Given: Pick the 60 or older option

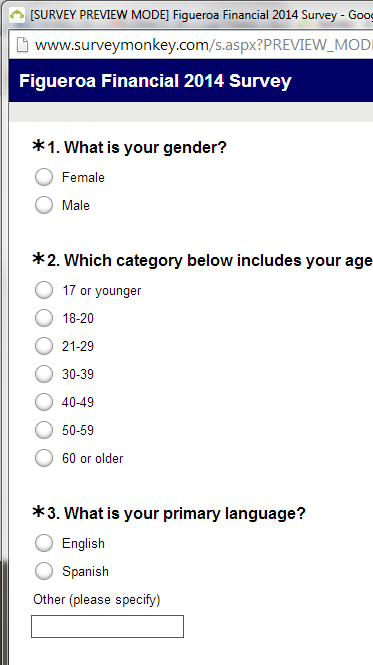Looking at the screenshot, I should pos(44,458).
